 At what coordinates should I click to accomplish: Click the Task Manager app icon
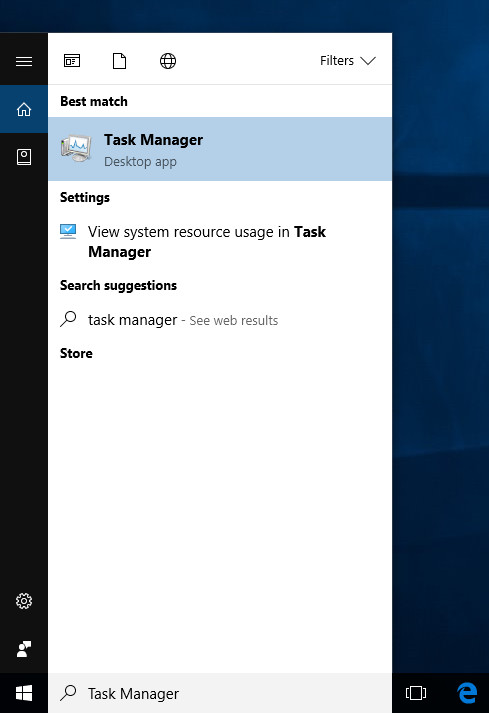(76, 148)
